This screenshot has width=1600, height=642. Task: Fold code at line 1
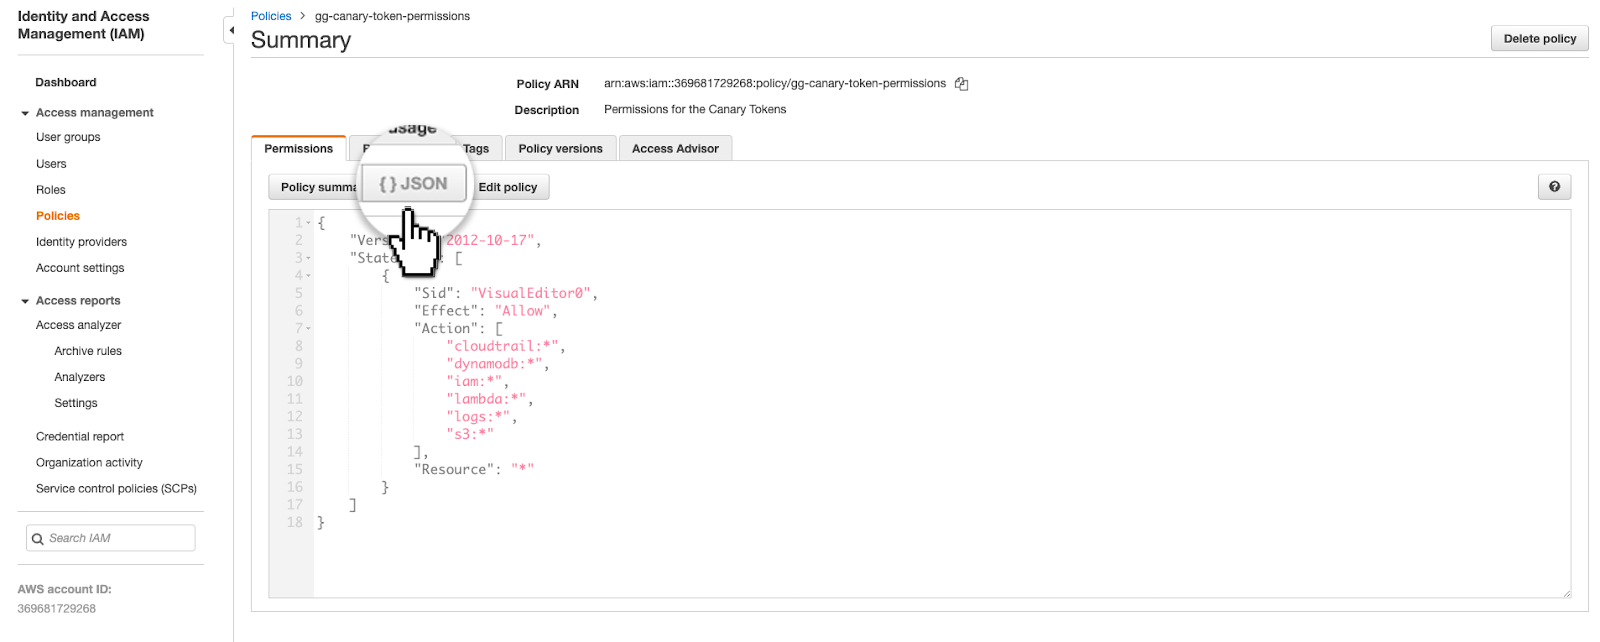tap(308, 223)
